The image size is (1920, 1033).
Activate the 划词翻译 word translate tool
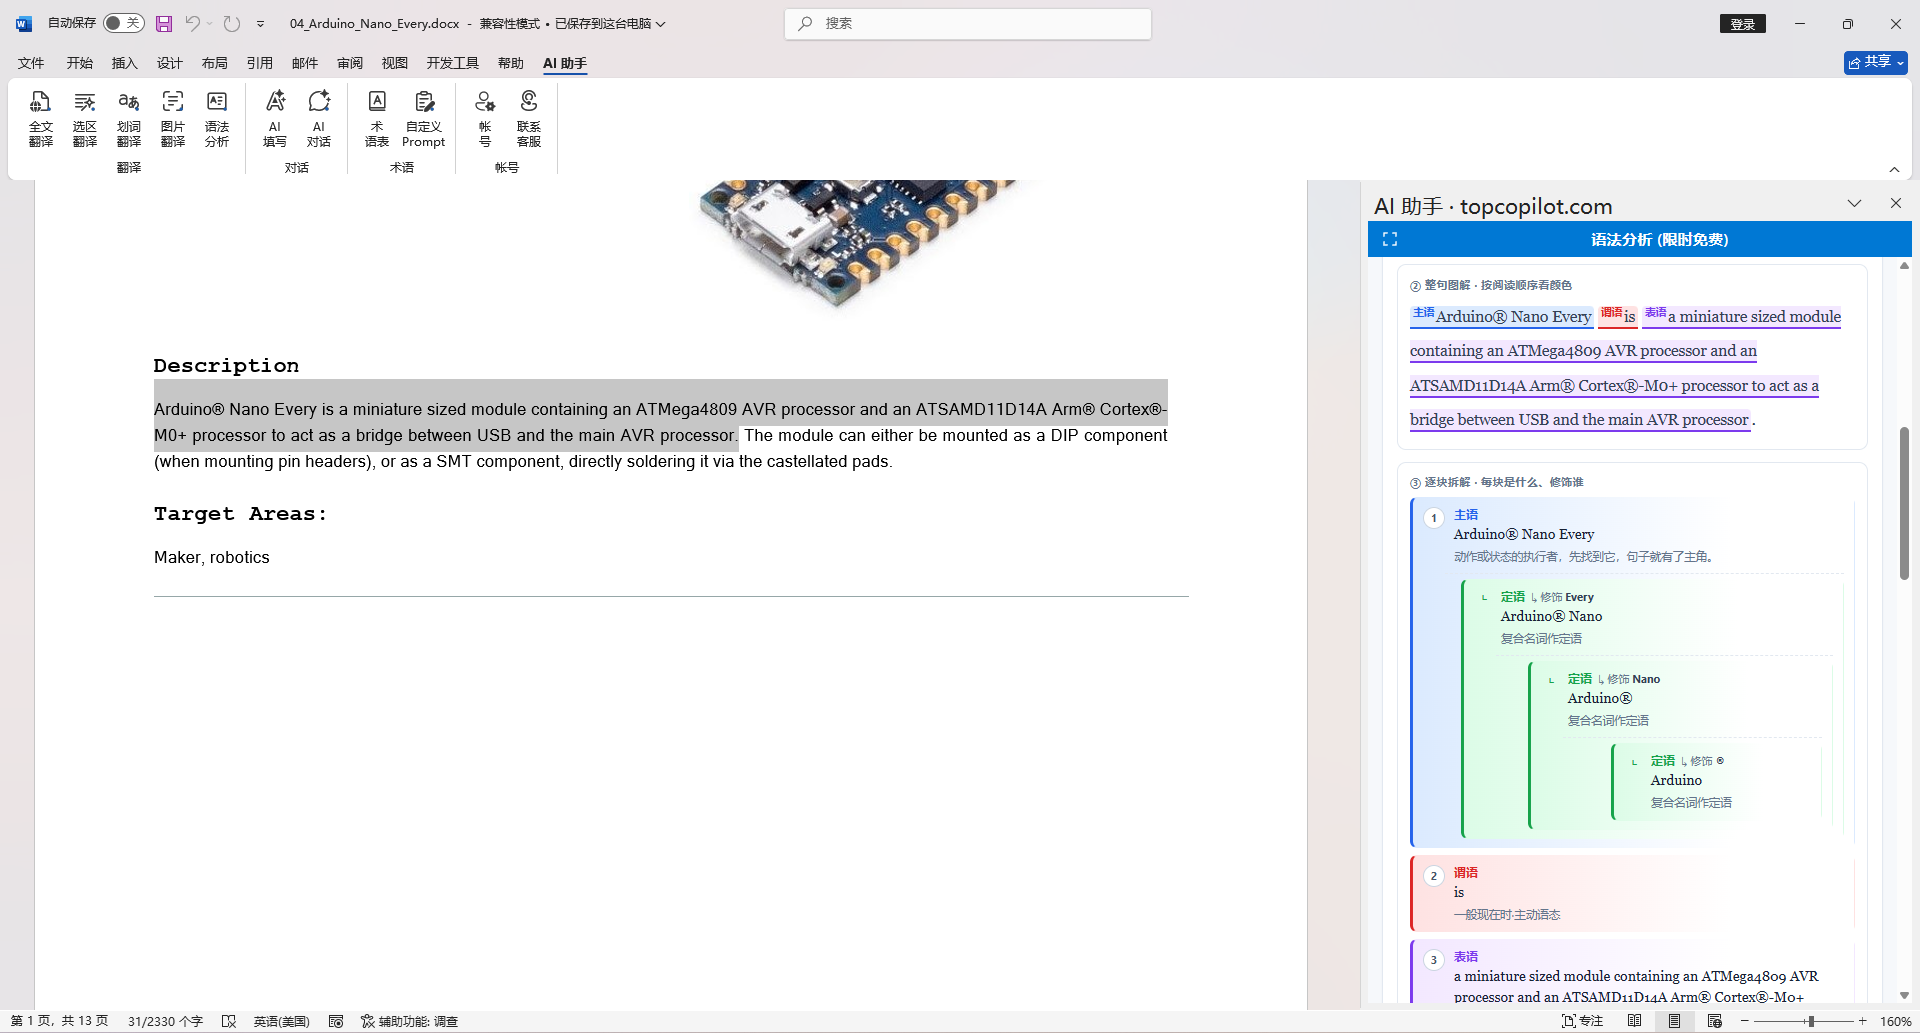[129, 119]
